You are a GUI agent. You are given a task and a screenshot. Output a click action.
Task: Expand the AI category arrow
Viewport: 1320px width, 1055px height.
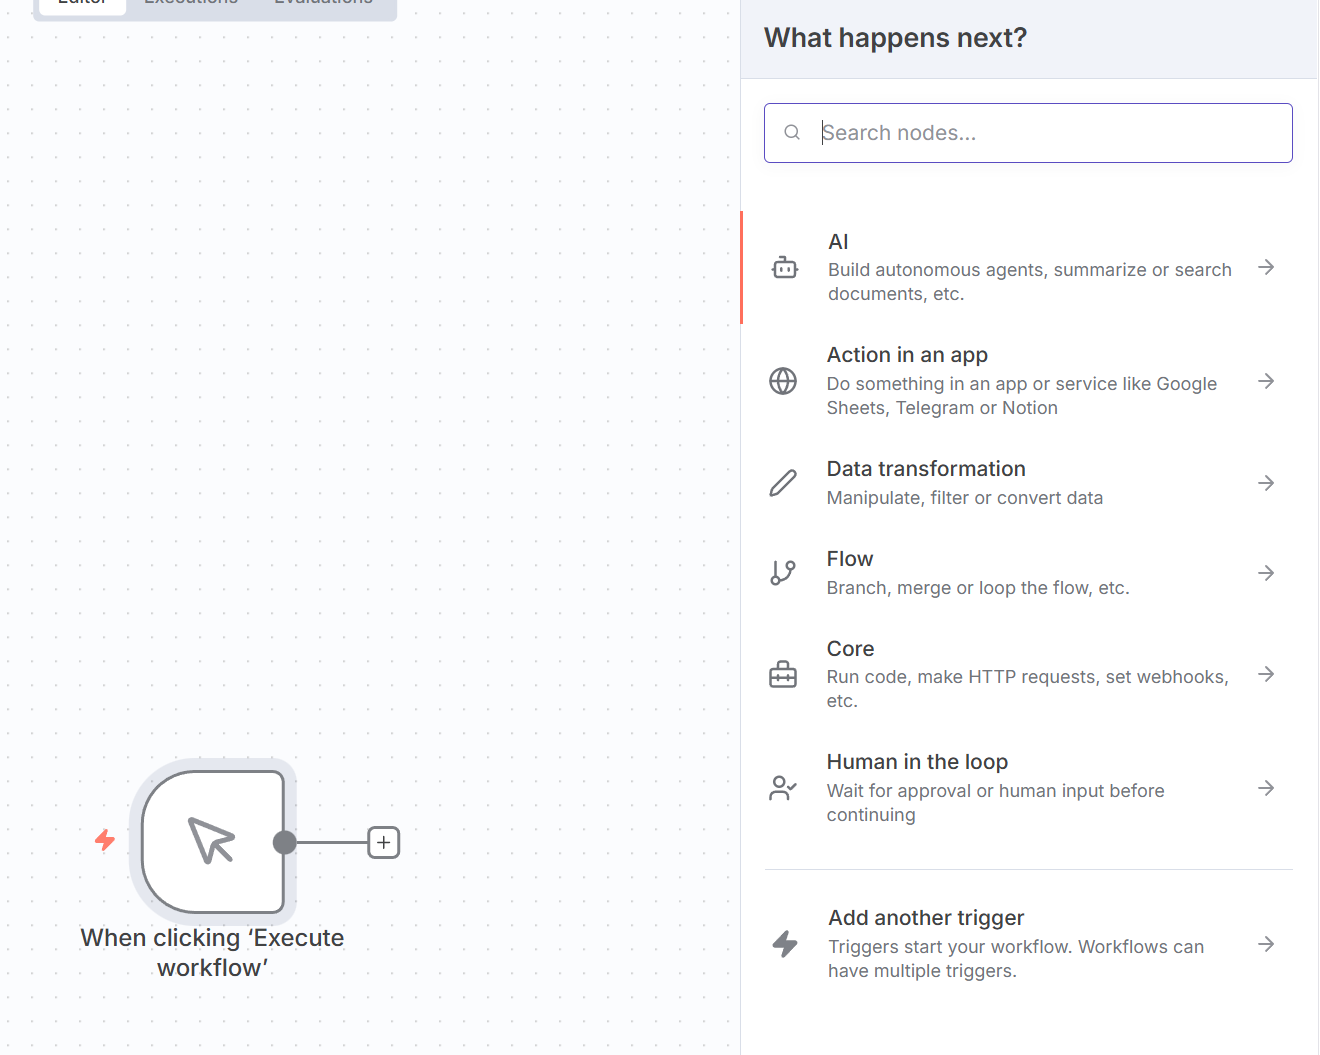(1266, 267)
